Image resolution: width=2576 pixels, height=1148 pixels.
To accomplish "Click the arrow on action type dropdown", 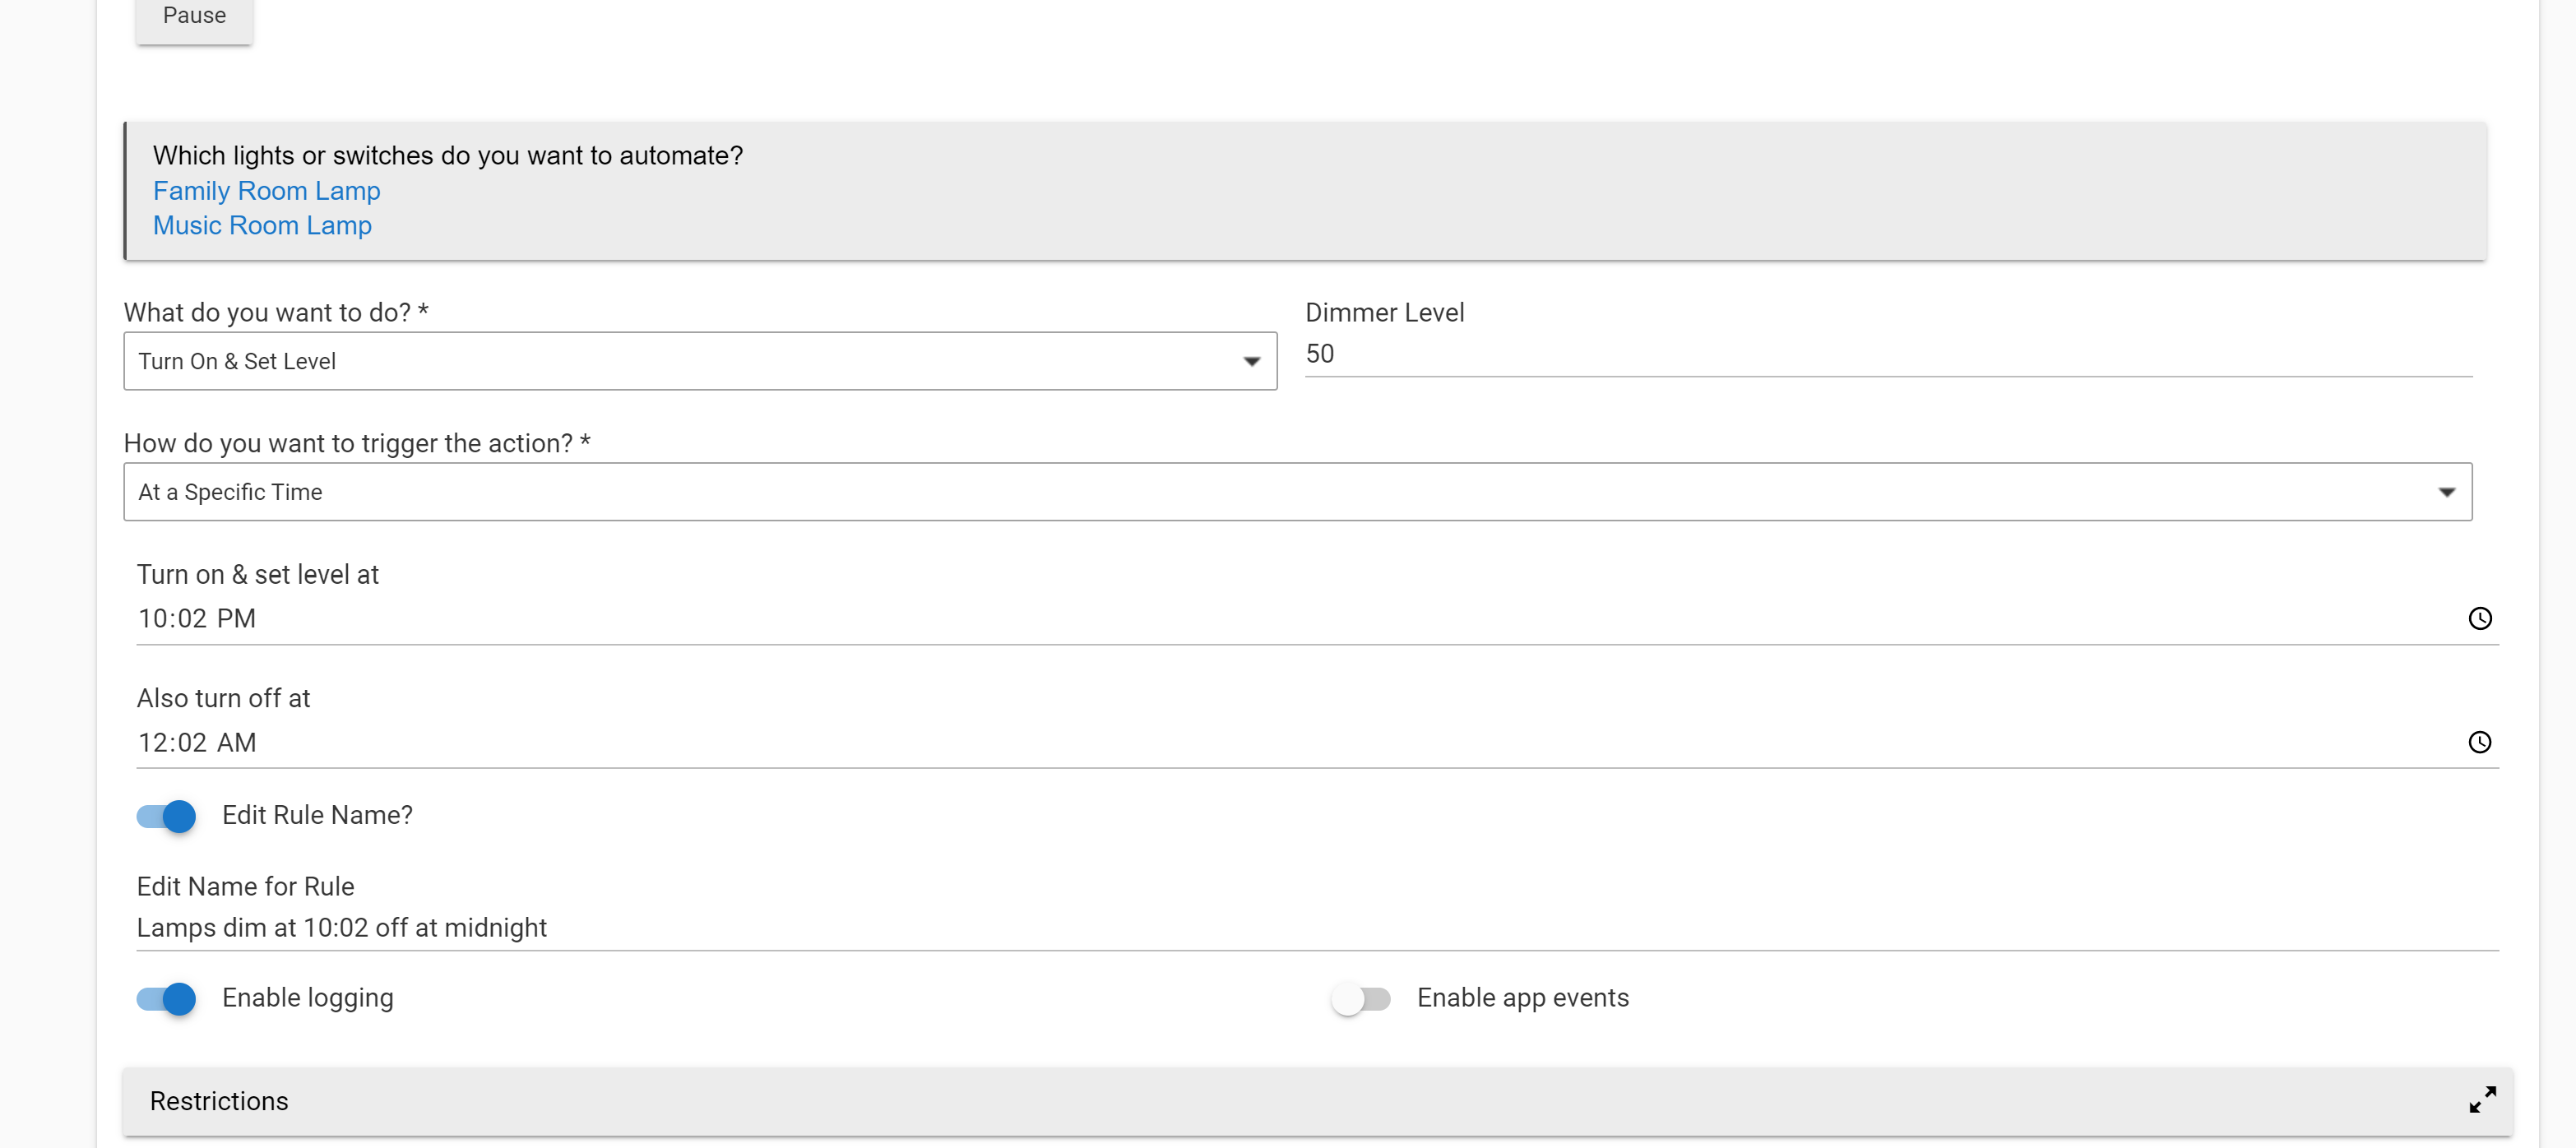I will click(1251, 361).
